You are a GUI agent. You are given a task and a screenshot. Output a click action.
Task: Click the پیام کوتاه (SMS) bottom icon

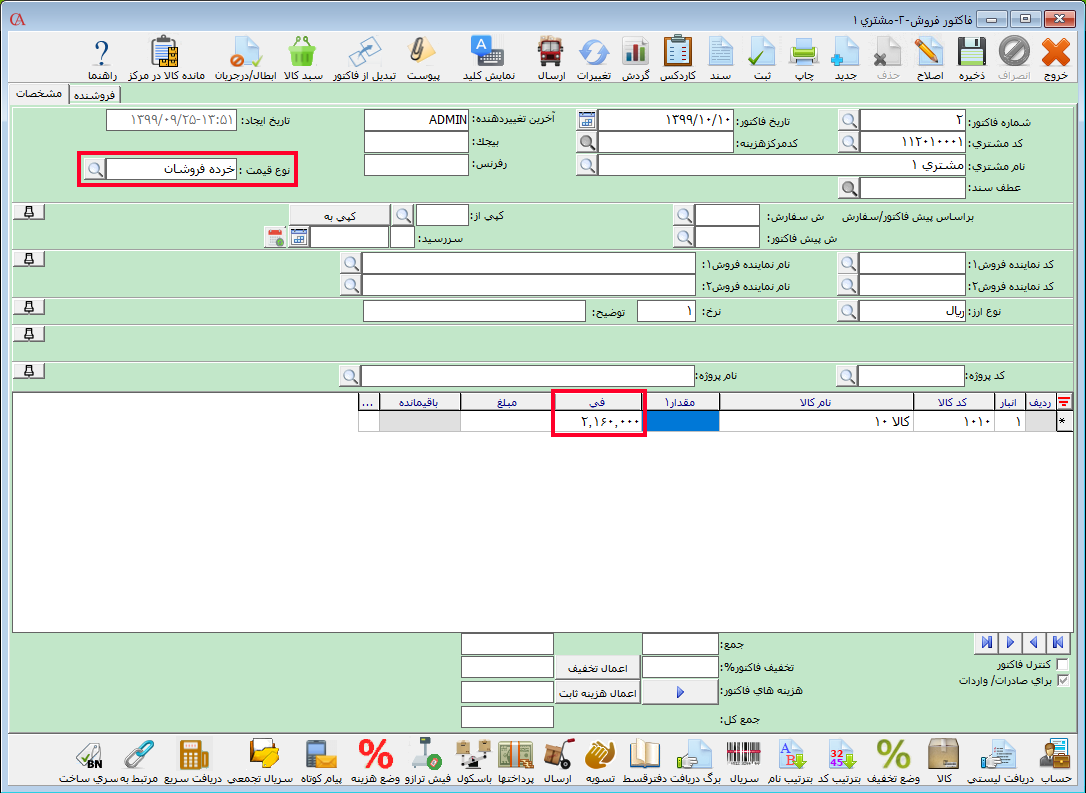(x=319, y=760)
